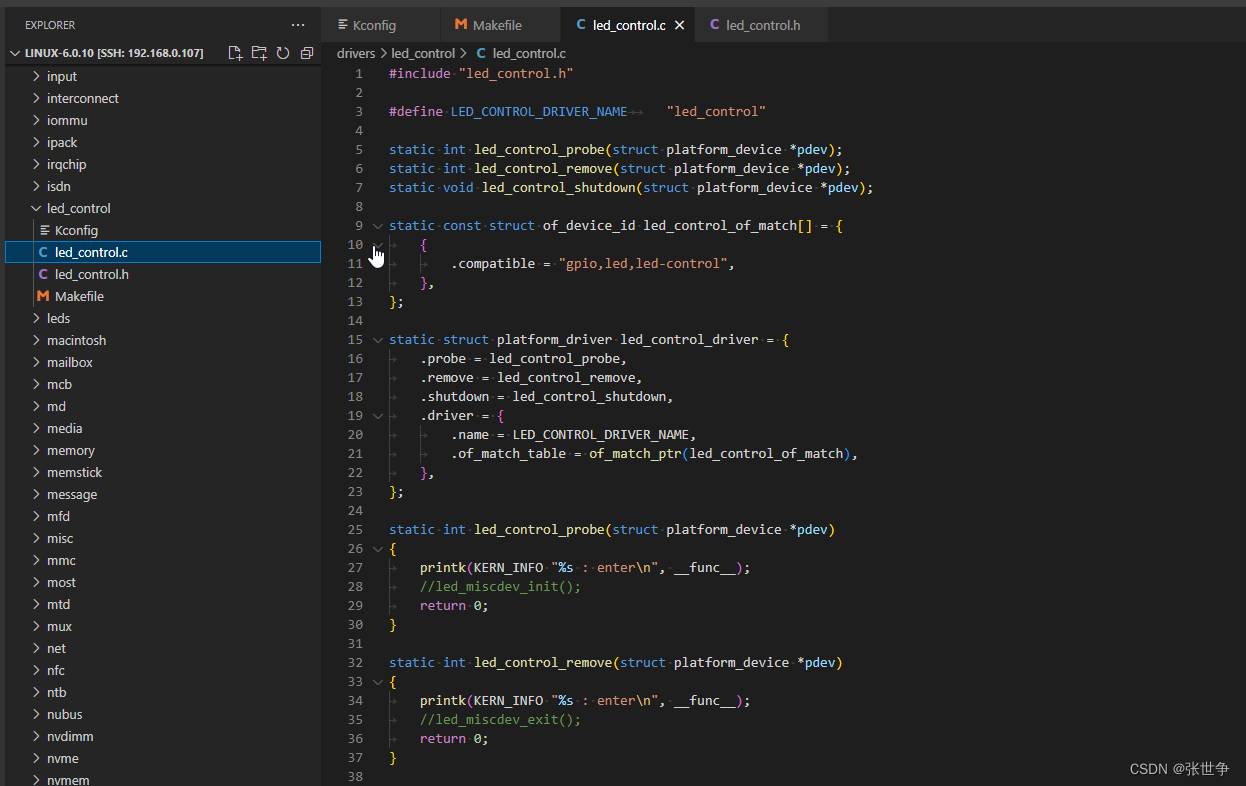
Task: Click the "led_control.h" include string on line 1
Action: (x=516, y=74)
